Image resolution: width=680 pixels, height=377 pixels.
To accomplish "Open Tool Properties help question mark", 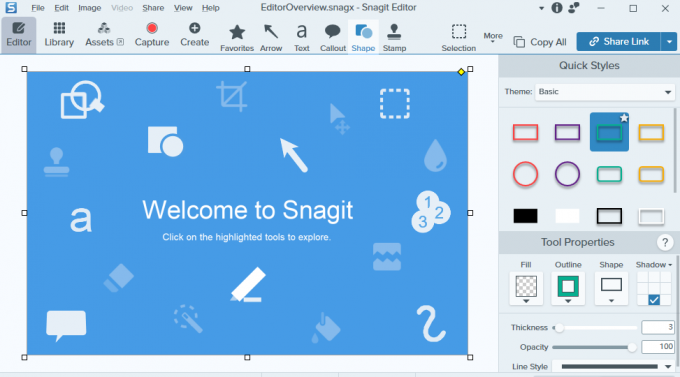I will pos(665,242).
